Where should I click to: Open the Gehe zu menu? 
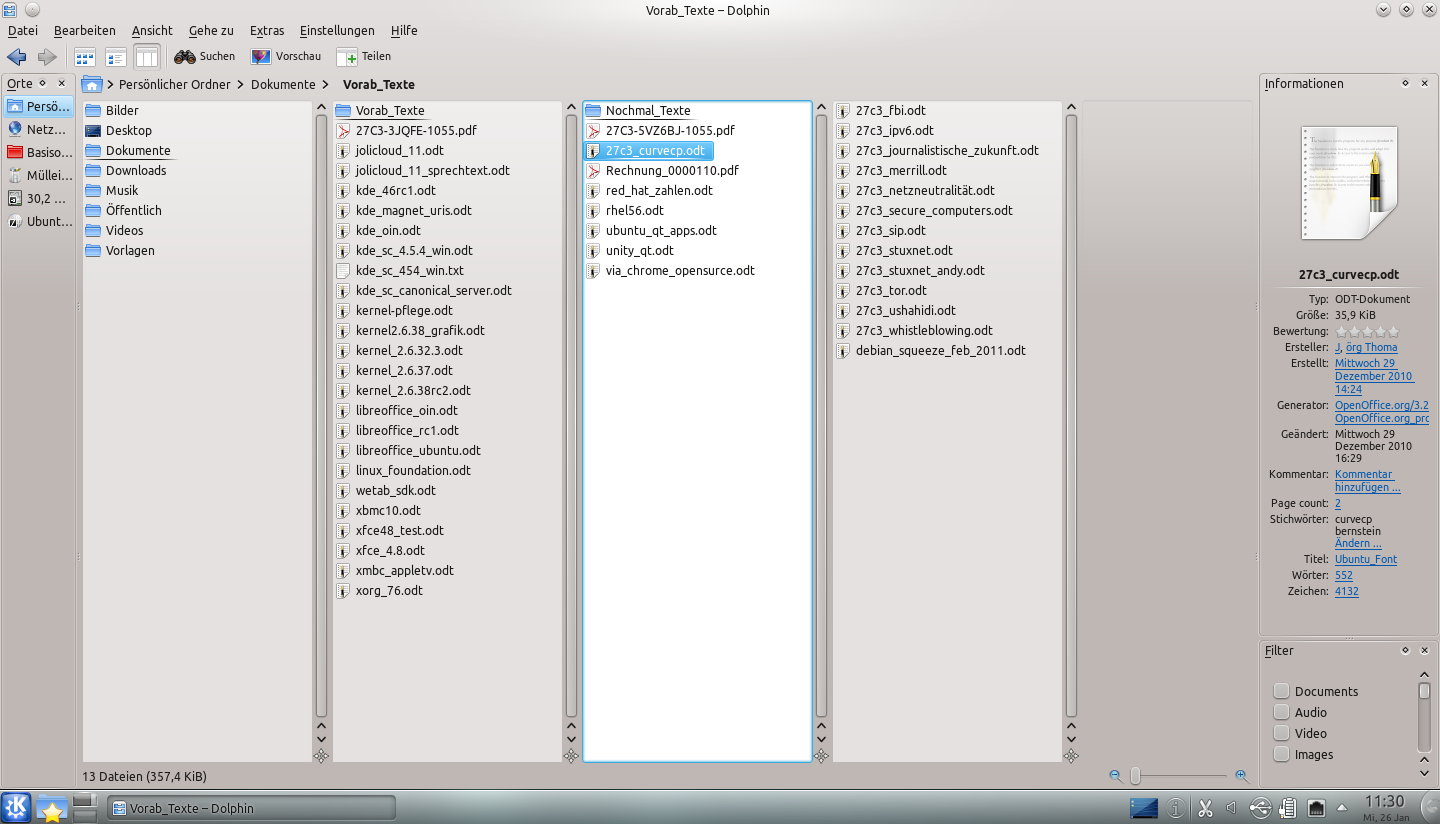[210, 31]
